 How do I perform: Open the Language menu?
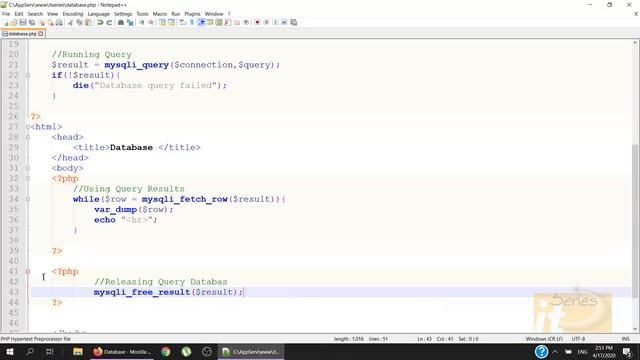pos(98,14)
